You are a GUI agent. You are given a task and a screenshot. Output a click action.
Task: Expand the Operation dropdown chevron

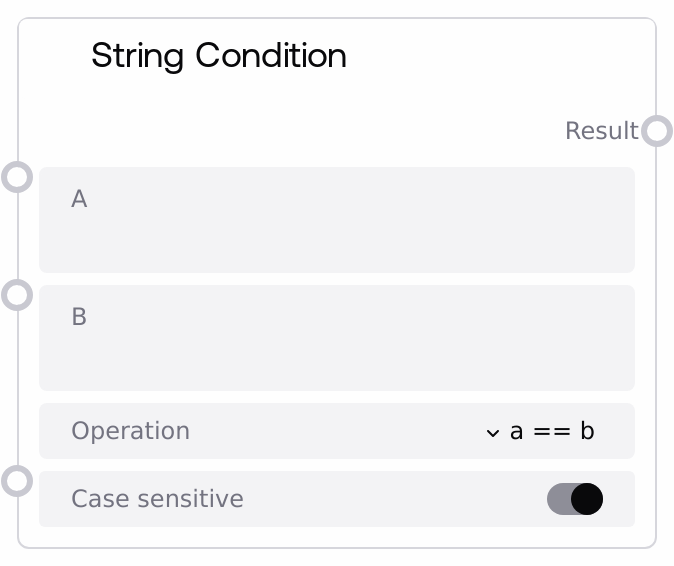coord(492,432)
